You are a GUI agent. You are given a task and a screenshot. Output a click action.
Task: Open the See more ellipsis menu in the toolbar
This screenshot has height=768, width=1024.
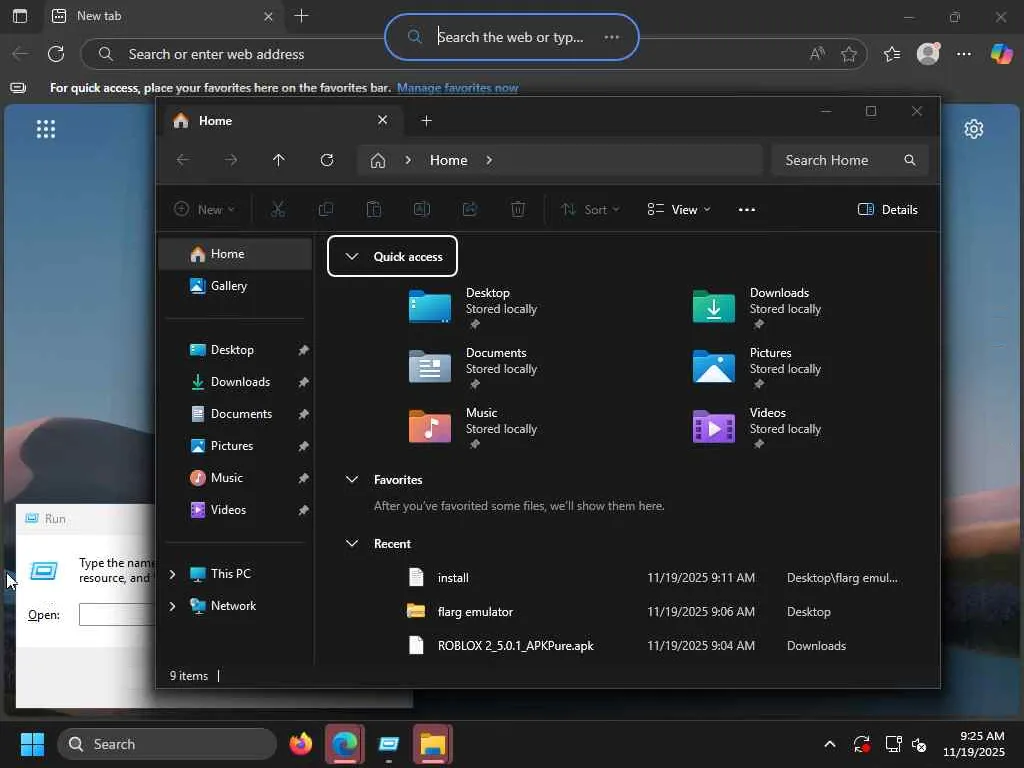[x=746, y=209]
